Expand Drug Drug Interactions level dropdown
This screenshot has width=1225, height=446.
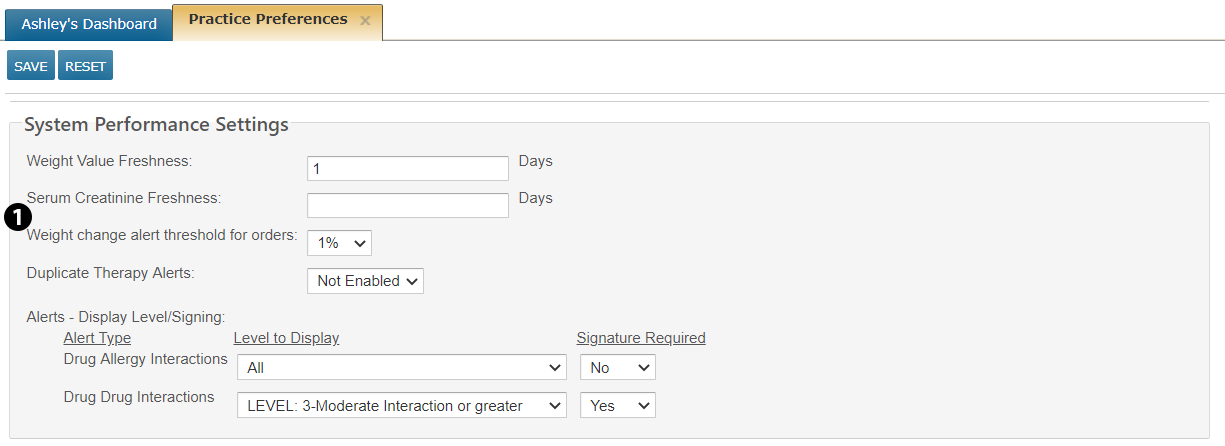[402, 405]
